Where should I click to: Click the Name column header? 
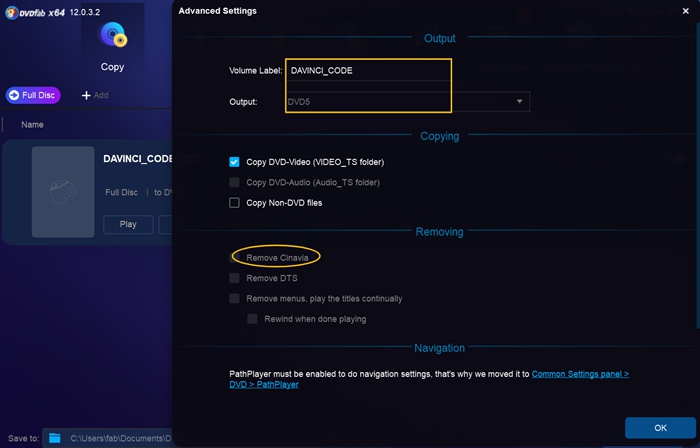[32, 124]
